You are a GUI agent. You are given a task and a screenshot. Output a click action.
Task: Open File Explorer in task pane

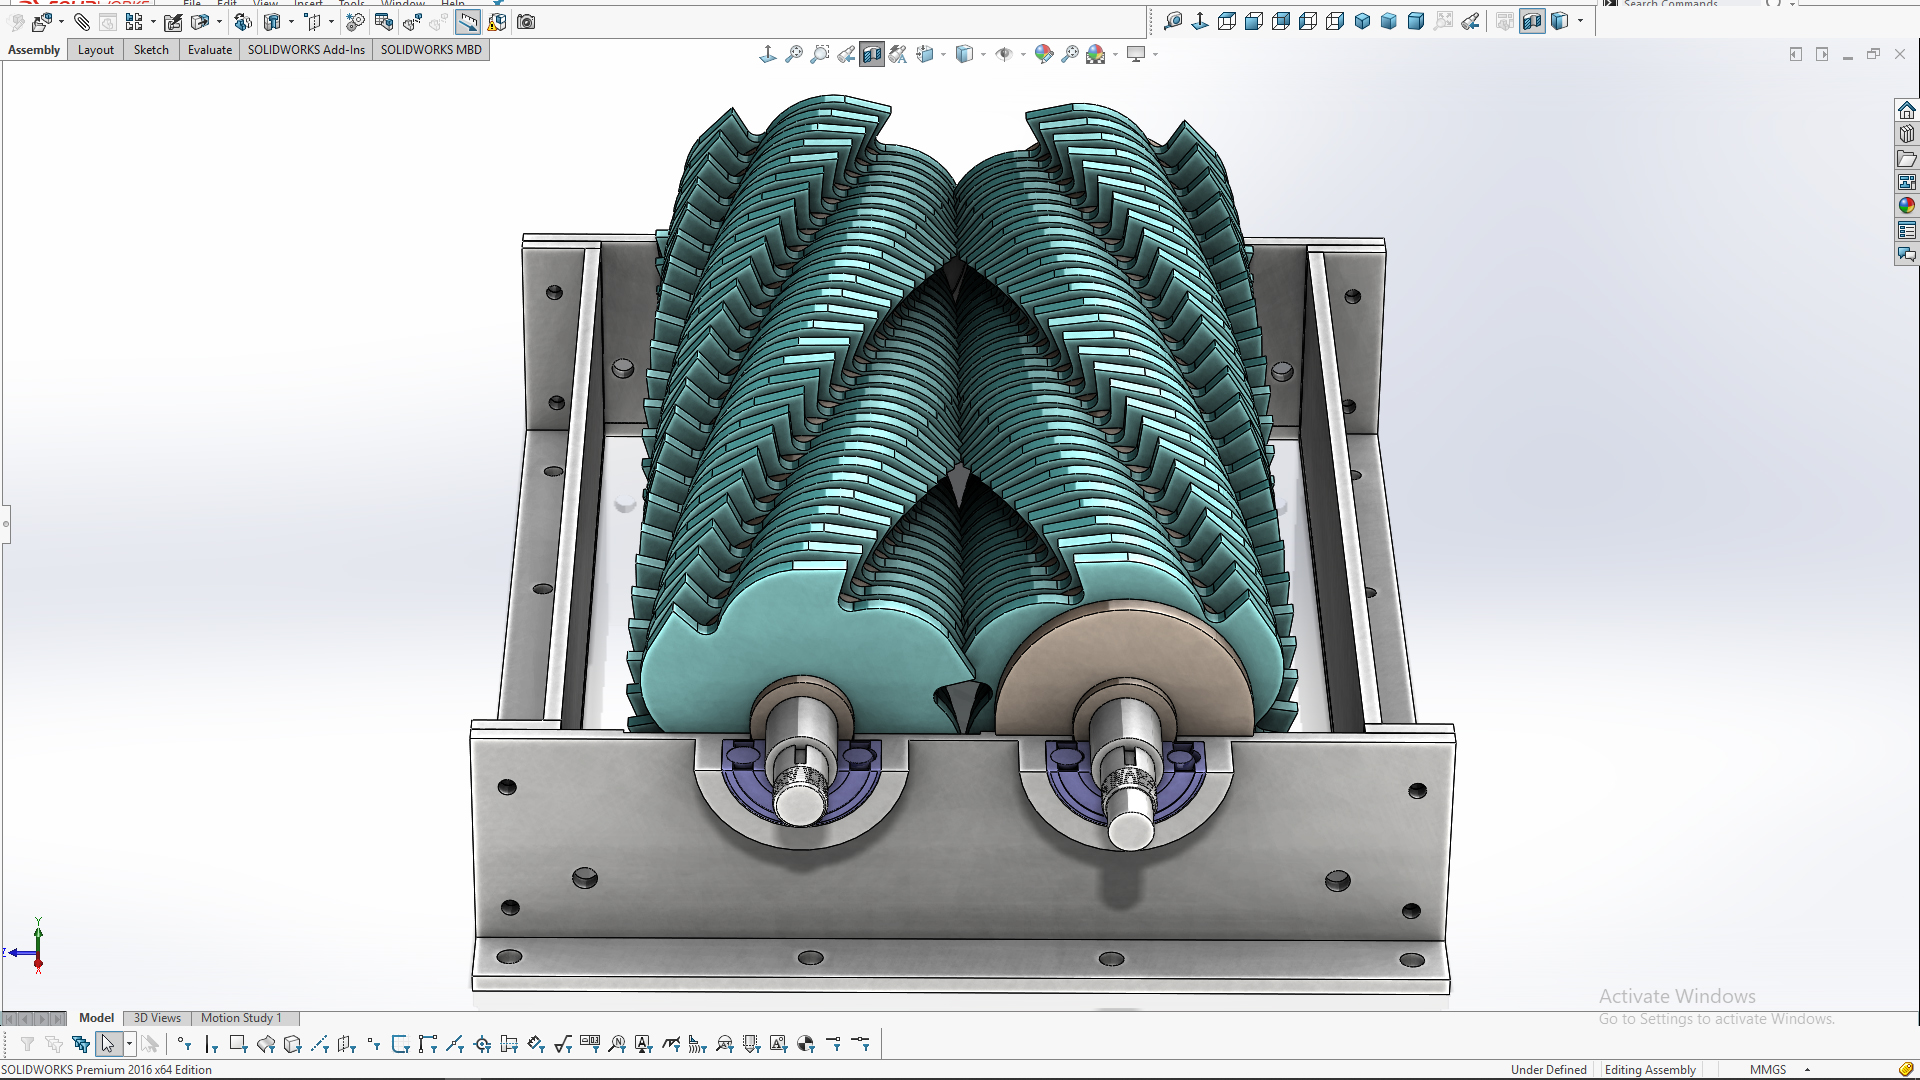[x=1907, y=158]
